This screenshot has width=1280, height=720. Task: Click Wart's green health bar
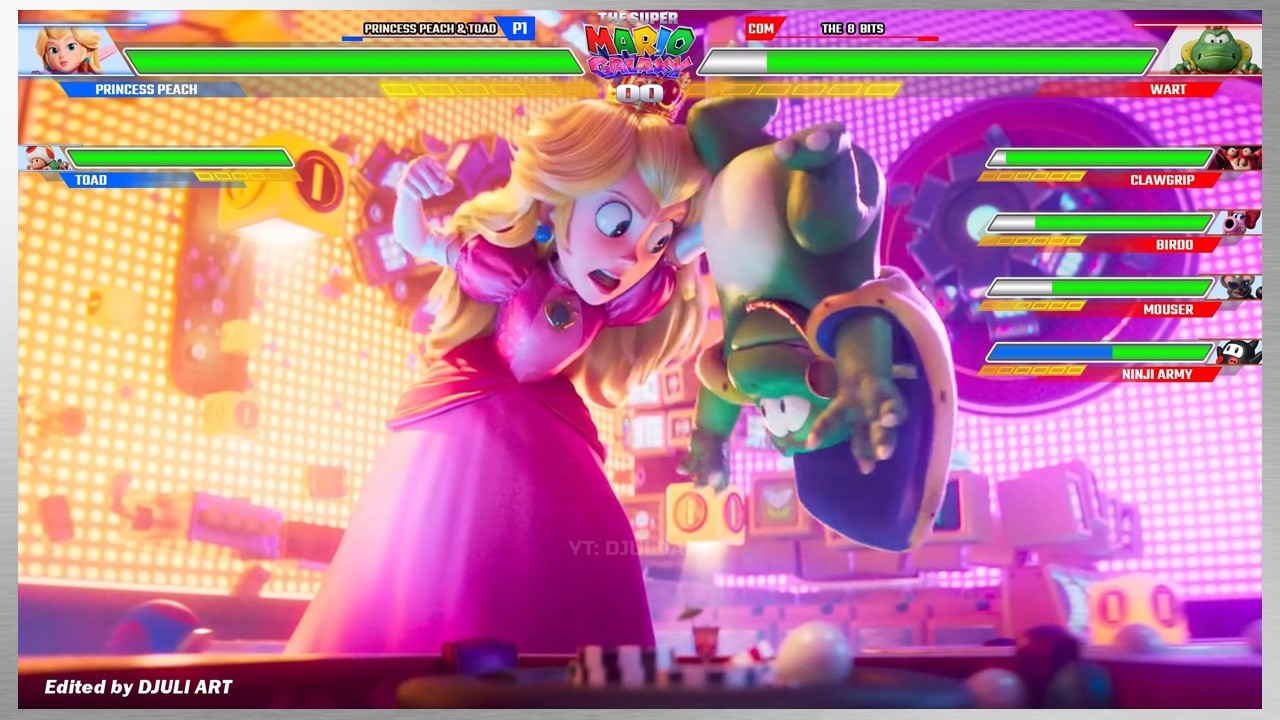pos(927,62)
